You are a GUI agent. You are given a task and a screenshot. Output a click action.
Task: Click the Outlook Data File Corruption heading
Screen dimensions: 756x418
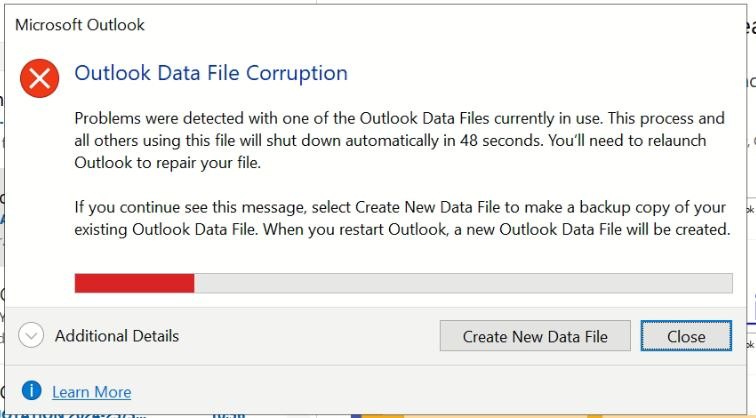tap(211, 73)
